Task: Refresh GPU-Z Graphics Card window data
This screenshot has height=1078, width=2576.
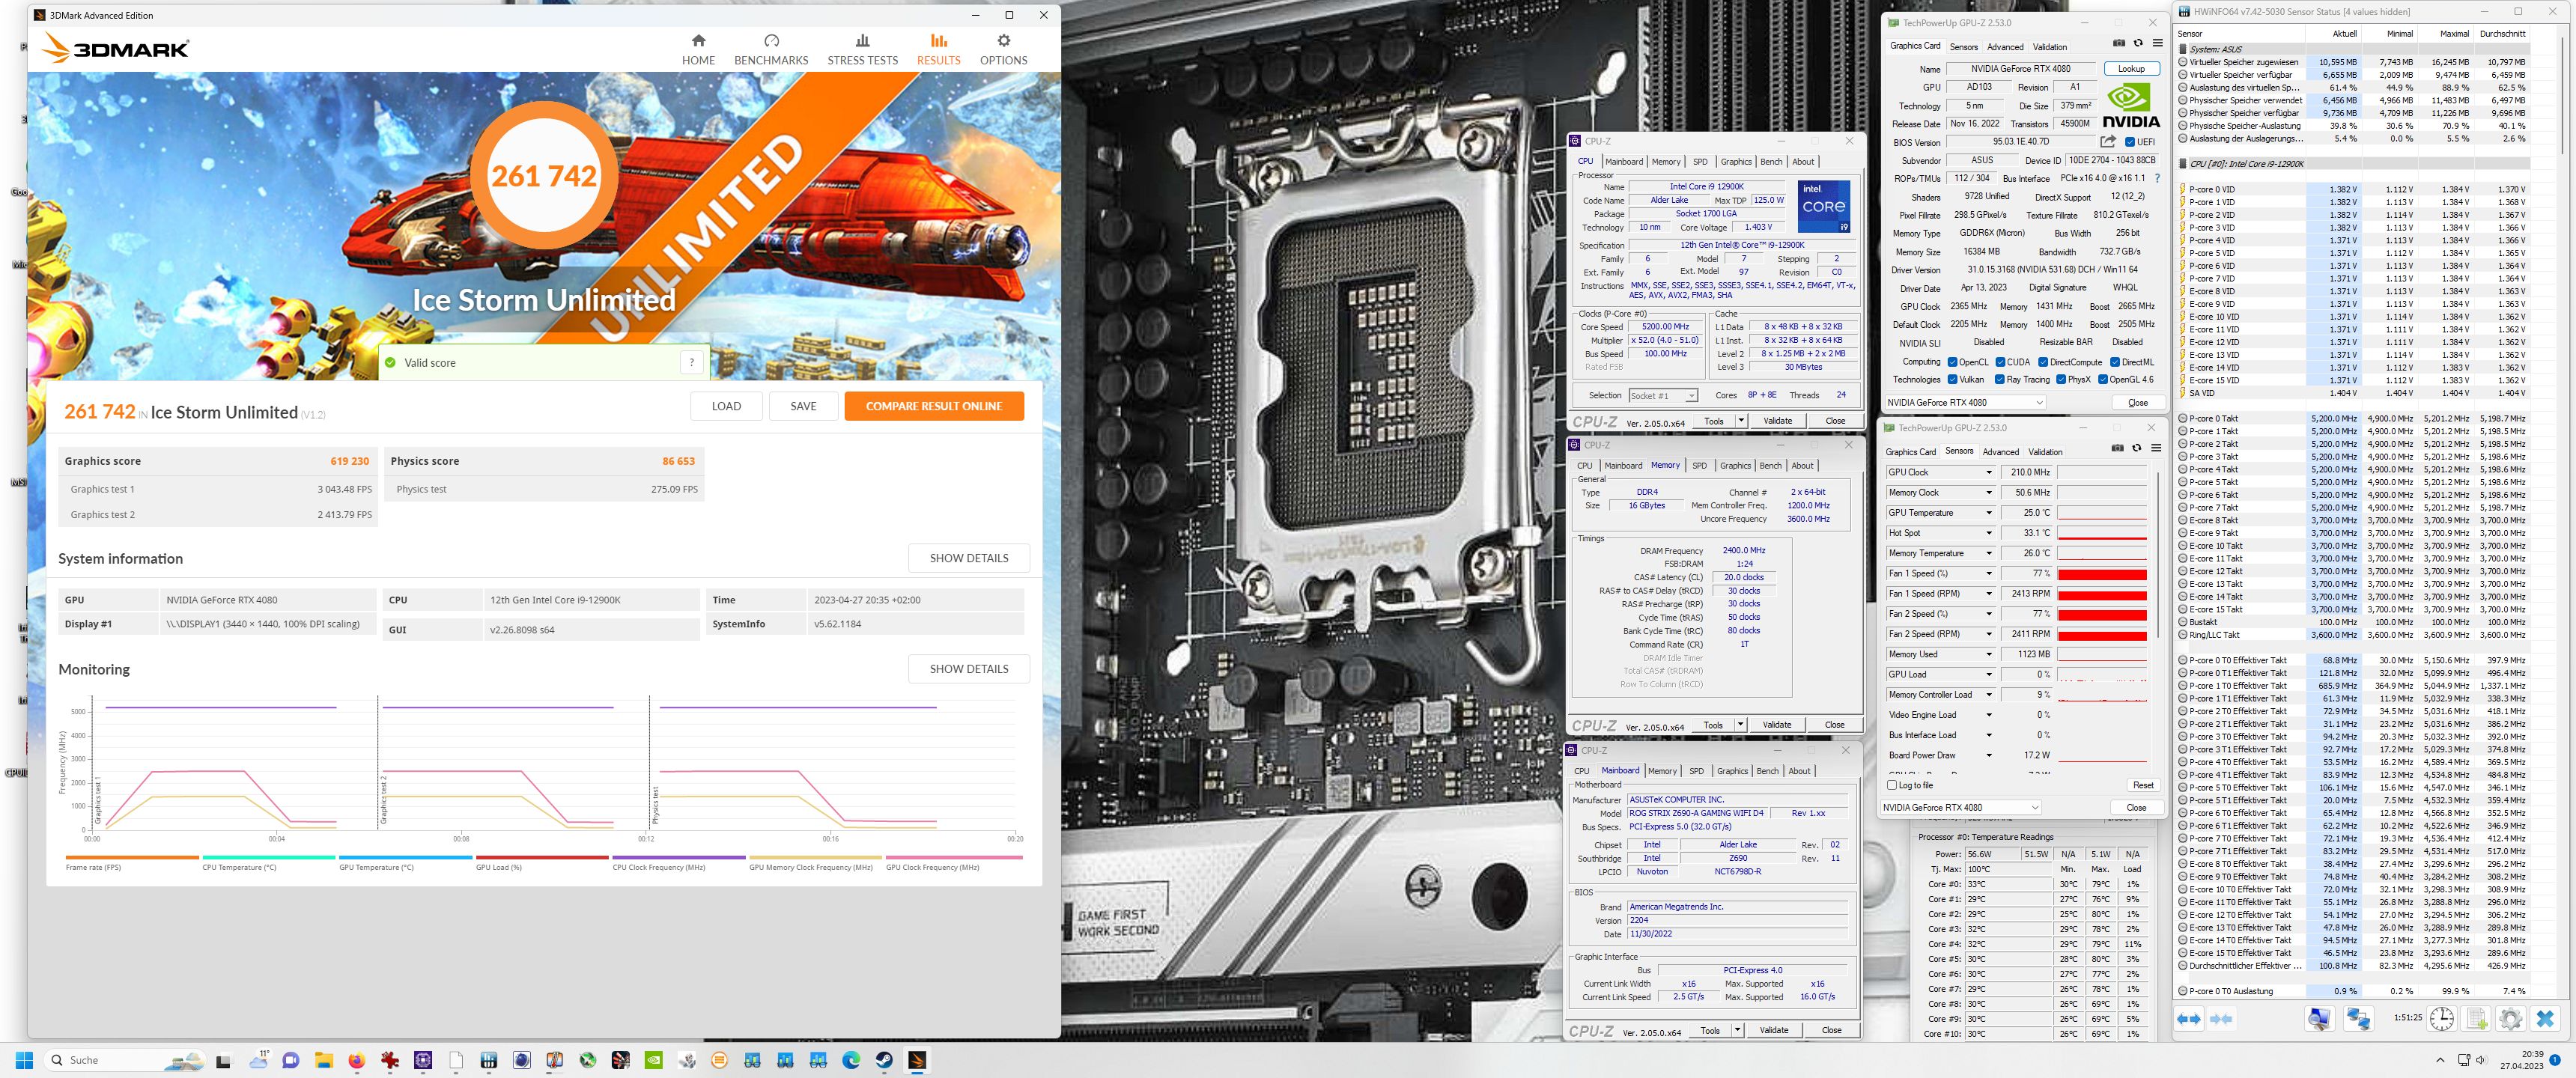Action: click(x=2138, y=43)
